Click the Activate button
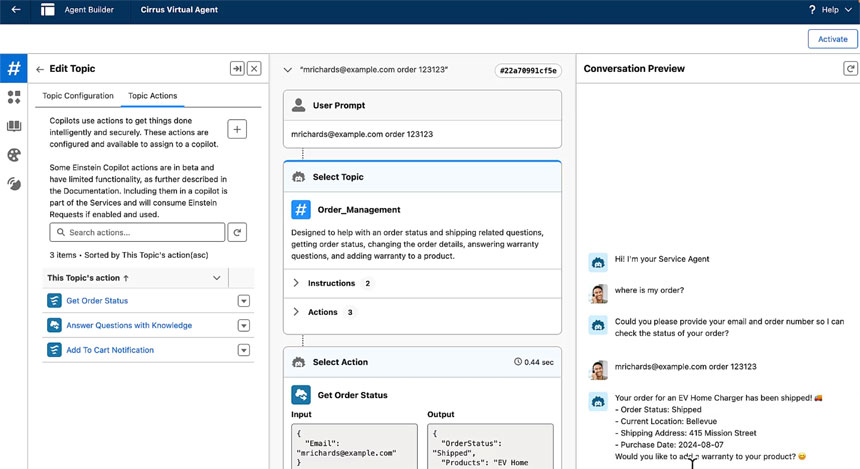Image resolution: width=860 pixels, height=469 pixels. pos(833,39)
